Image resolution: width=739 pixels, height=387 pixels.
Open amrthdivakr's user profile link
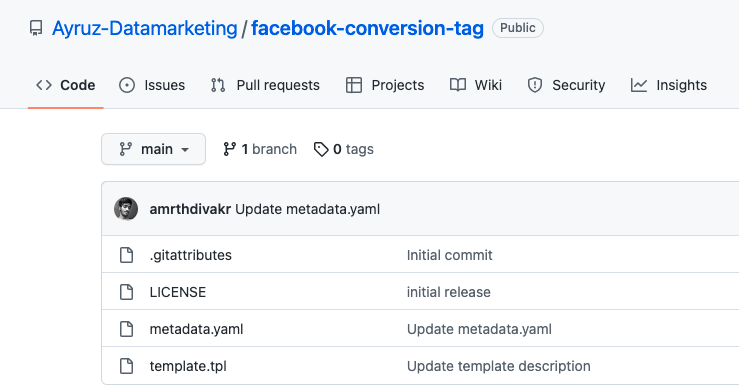[190, 209]
